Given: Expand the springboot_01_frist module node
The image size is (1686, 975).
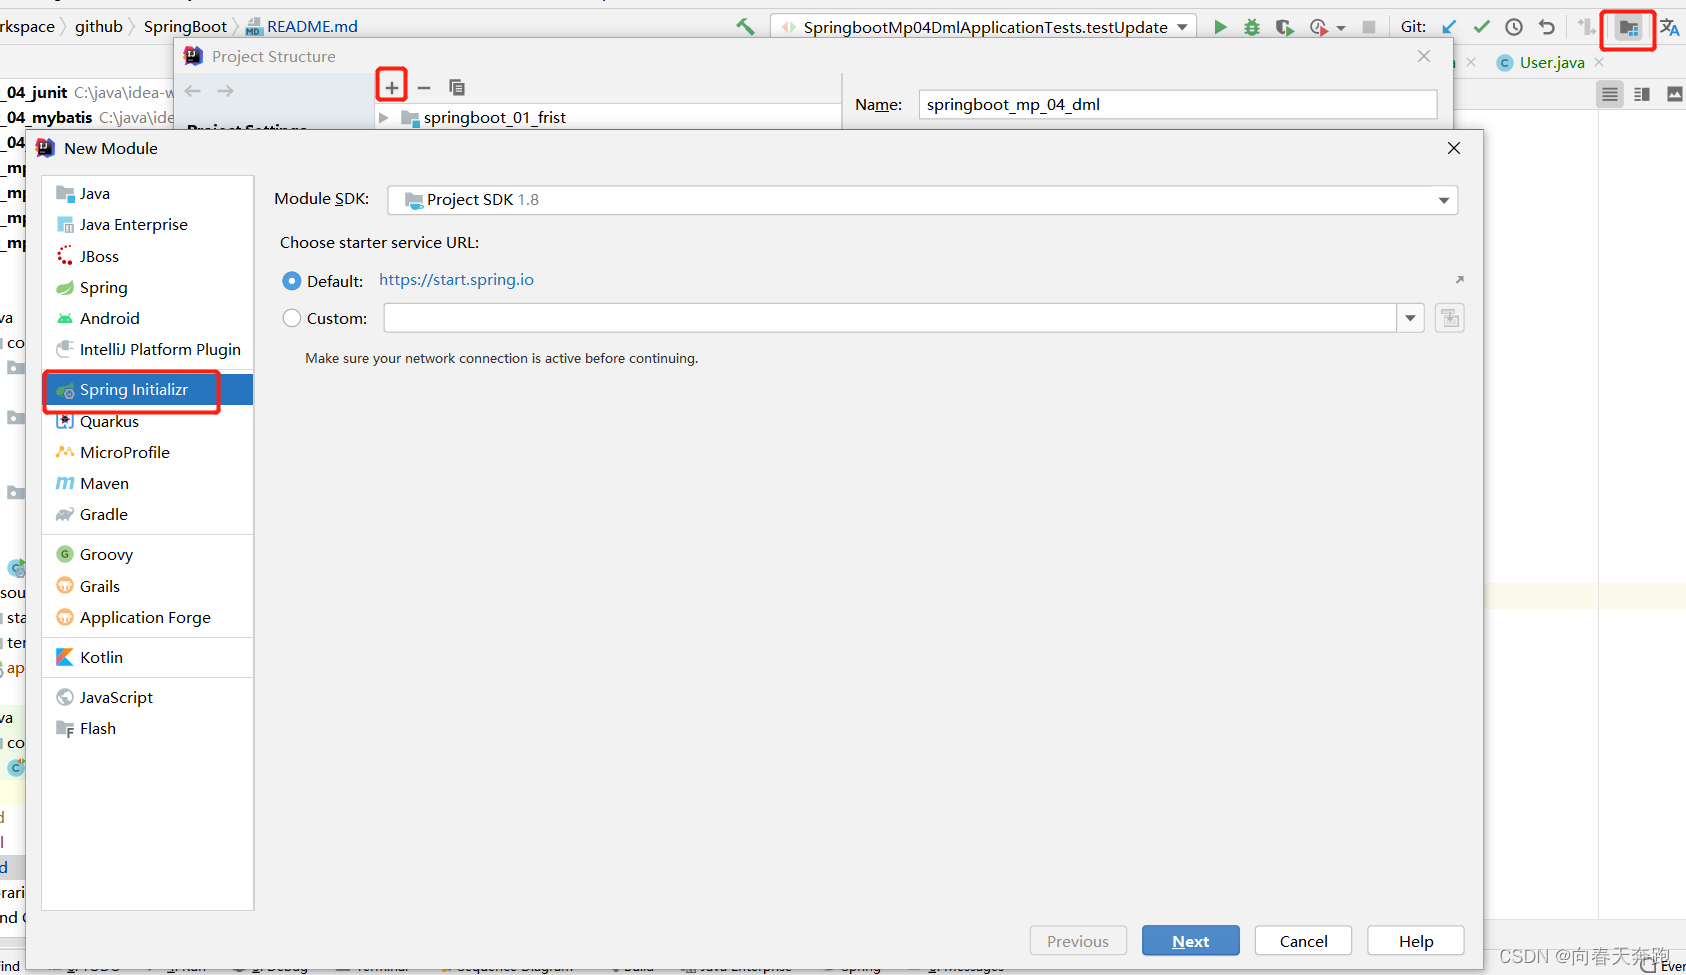Looking at the screenshot, I should pos(384,118).
